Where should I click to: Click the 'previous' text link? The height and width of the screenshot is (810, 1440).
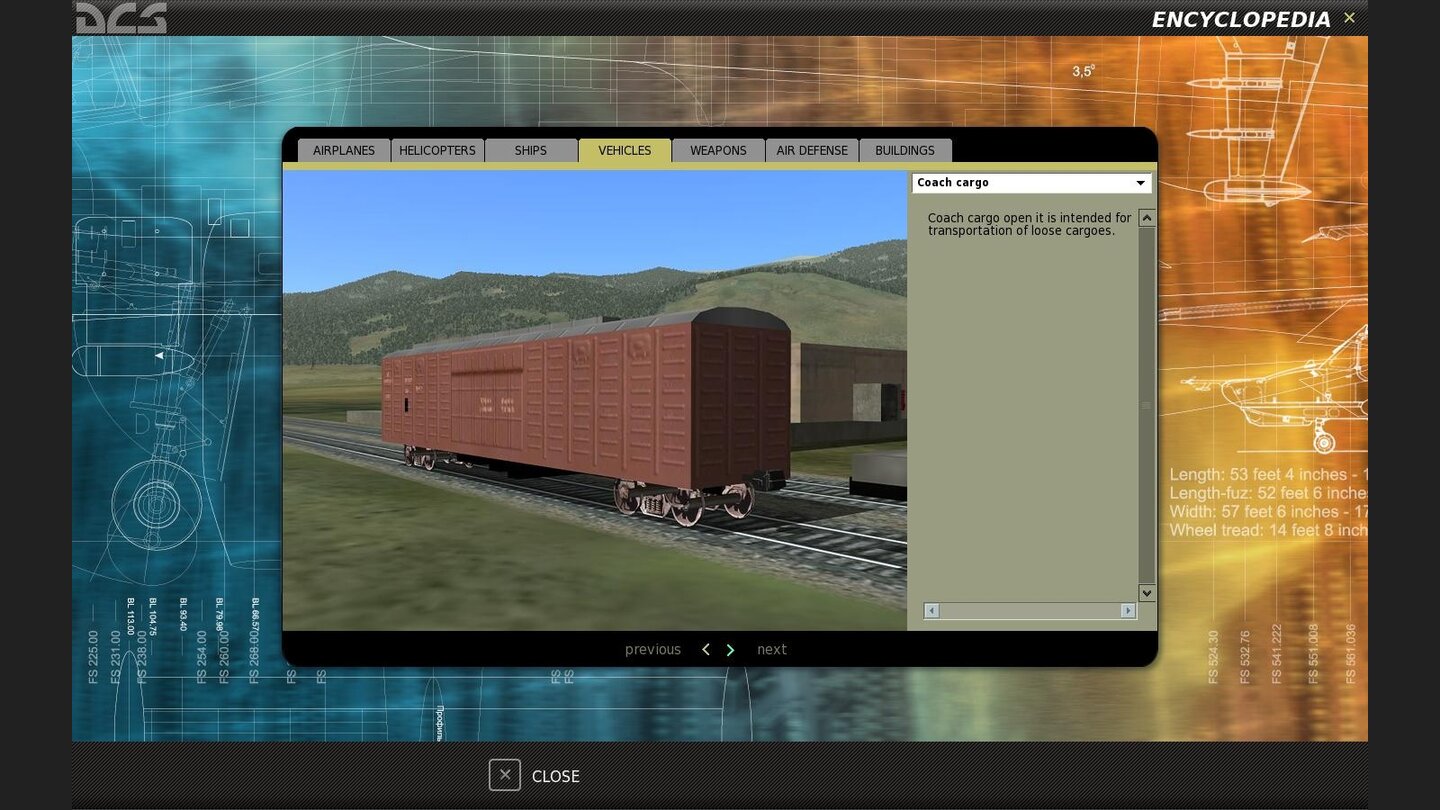point(653,650)
